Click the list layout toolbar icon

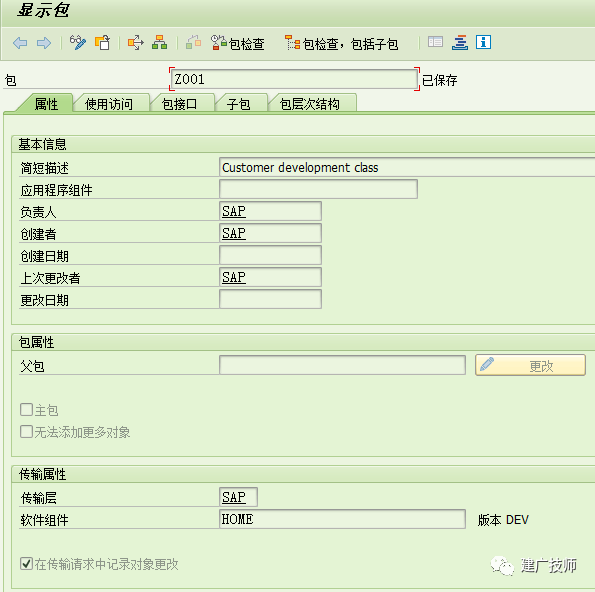coord(435,42)
